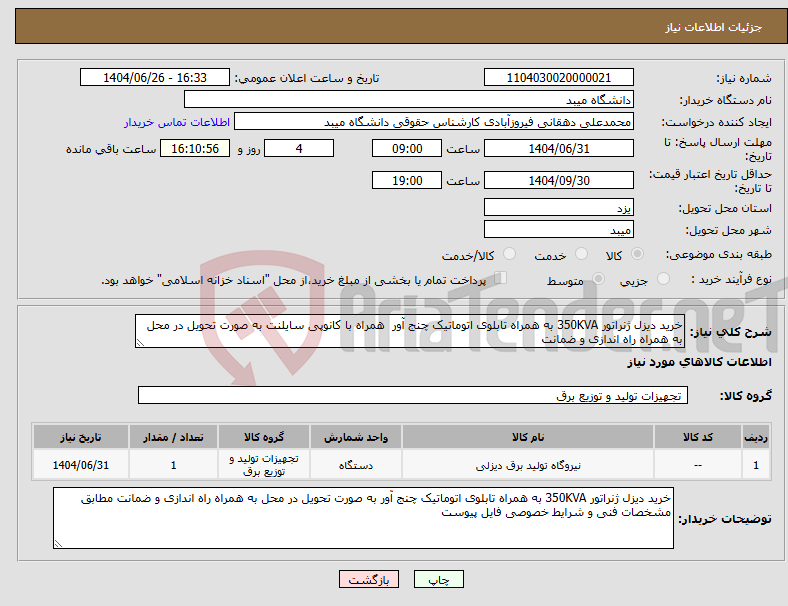Click the واحد شمارش column header

tap(356, 437)
